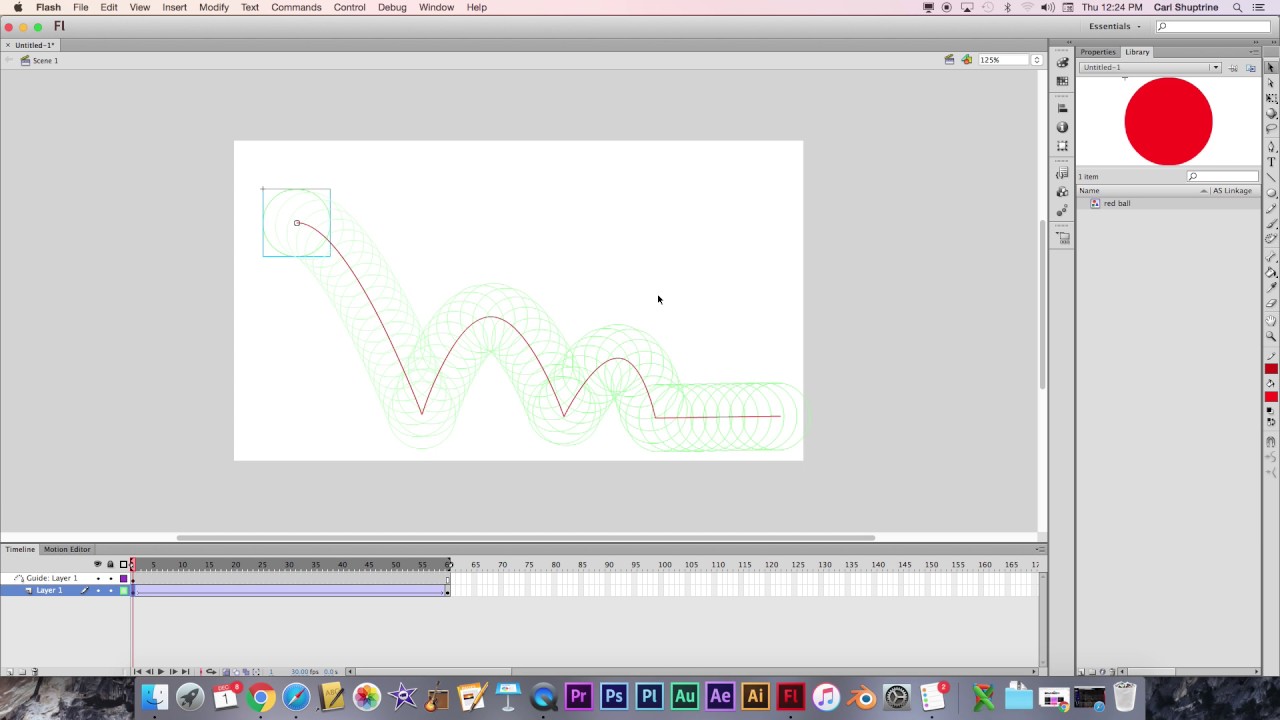The height and width of the screenshot is (720, 1280).
Task: Select the Line tool
Action: click(x=1271, y=178)
